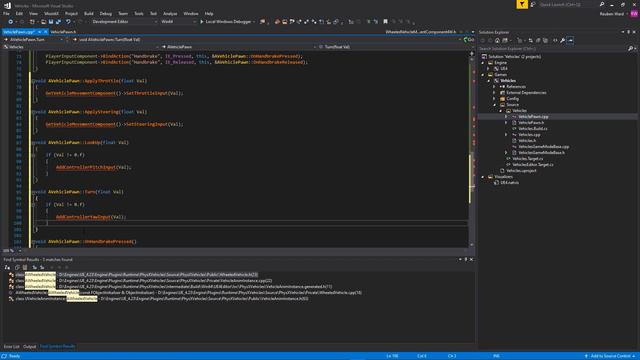This screenshot has width=640, height=360.
Task: Click the first AWheeledVehicle search result row
Action: [135, 275]
